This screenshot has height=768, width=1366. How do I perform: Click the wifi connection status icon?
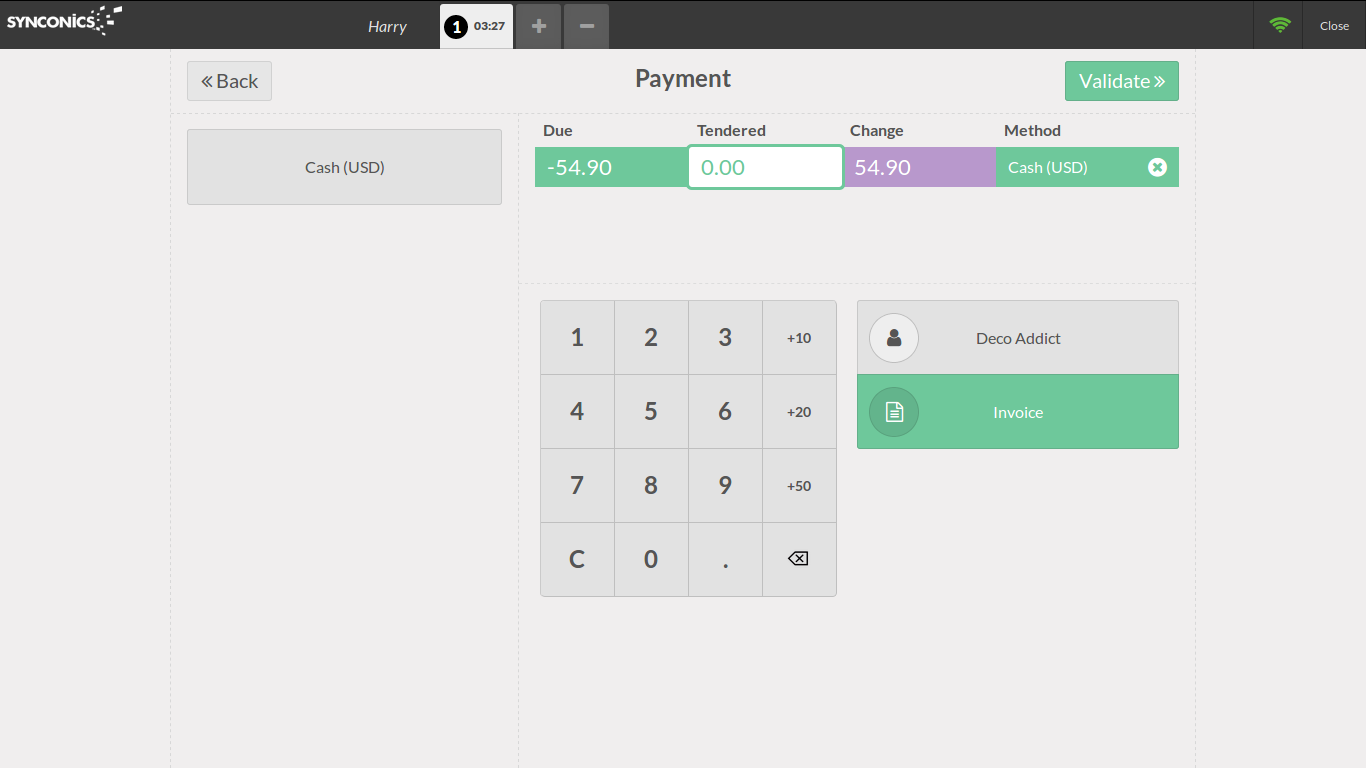point(1279,25)
